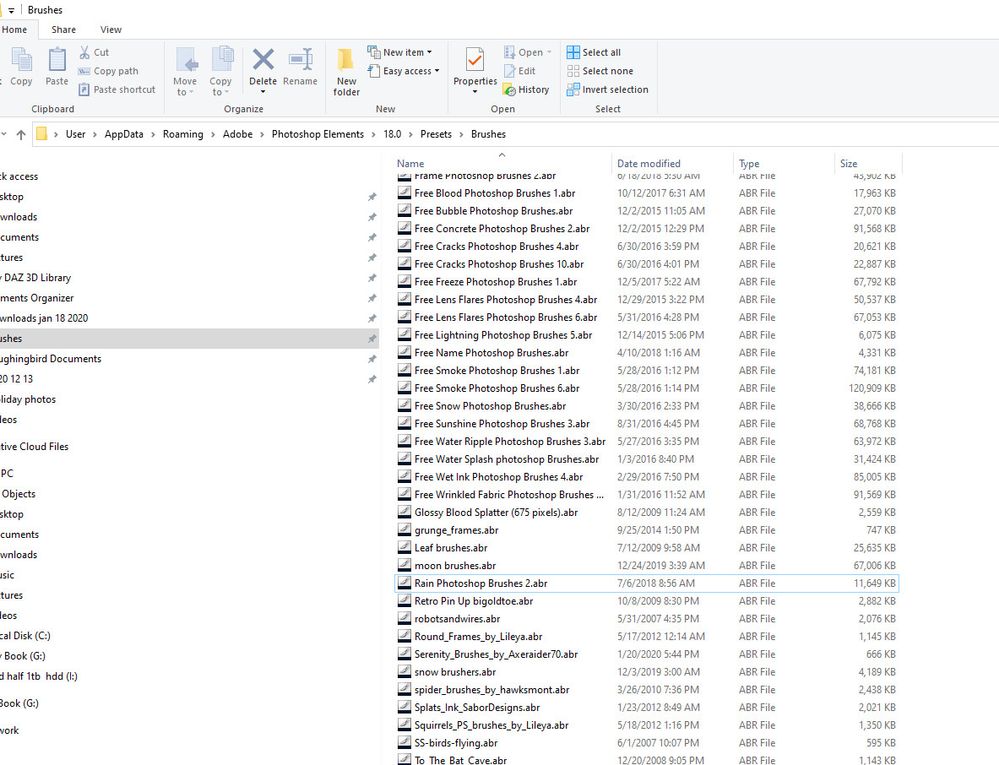
Task: Click the Copy path icon
Action: [84, 71]
